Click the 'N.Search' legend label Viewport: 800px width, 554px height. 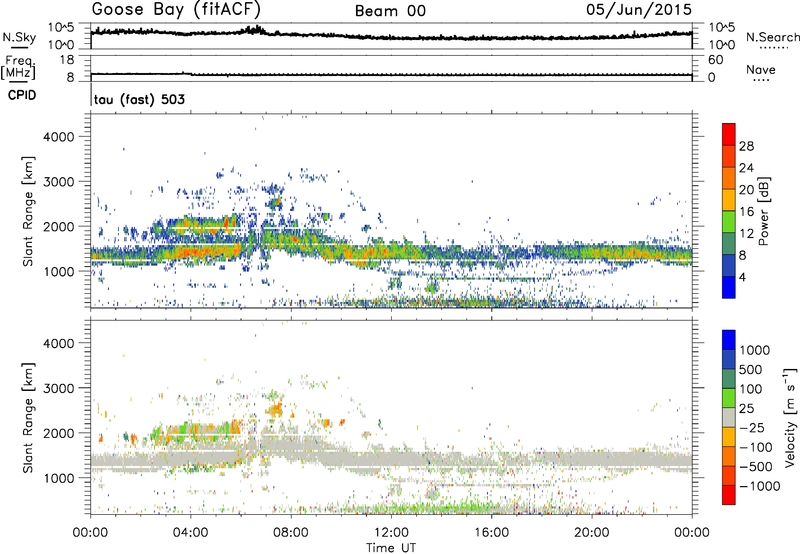[x=773, y=37]
